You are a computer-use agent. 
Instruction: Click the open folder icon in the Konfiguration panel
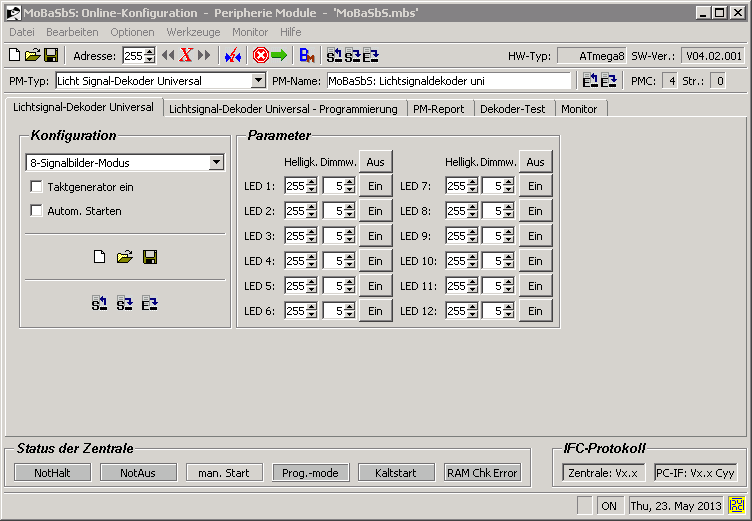click(124, 257)
